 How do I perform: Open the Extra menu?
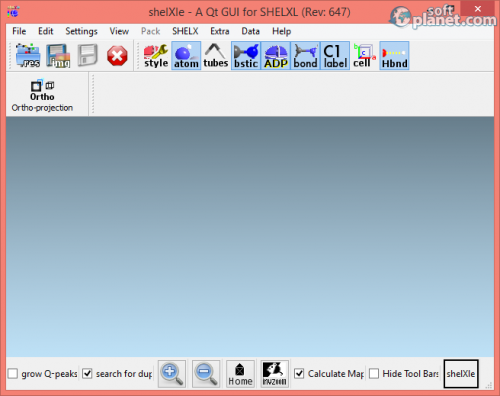220,31
